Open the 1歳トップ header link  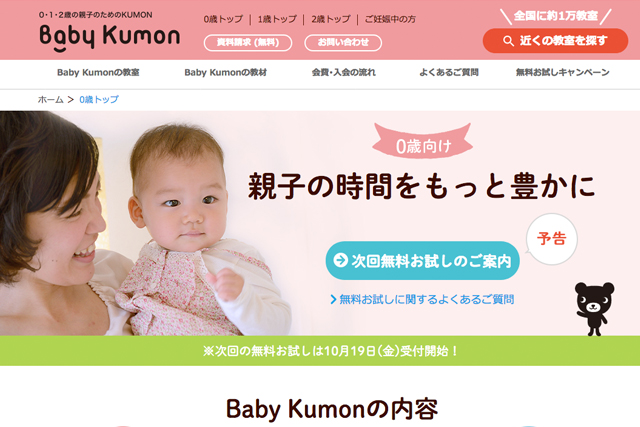(277, 19)
